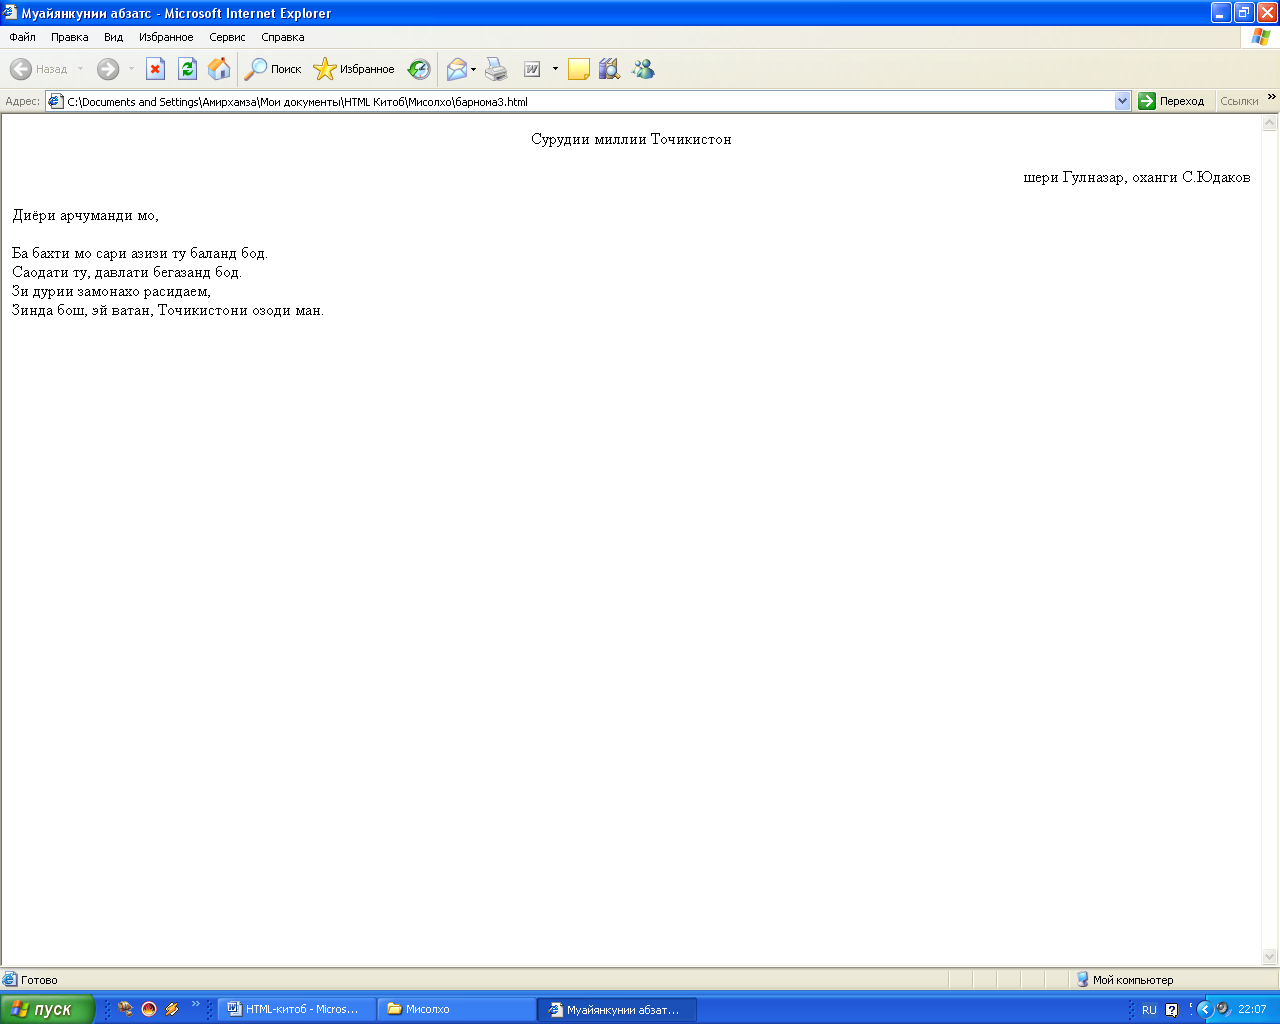Click the line 'Саодати ту, давлати бегазанд бод.'
Screen dimensions: 1280x1024
click(x=127, y=272)
